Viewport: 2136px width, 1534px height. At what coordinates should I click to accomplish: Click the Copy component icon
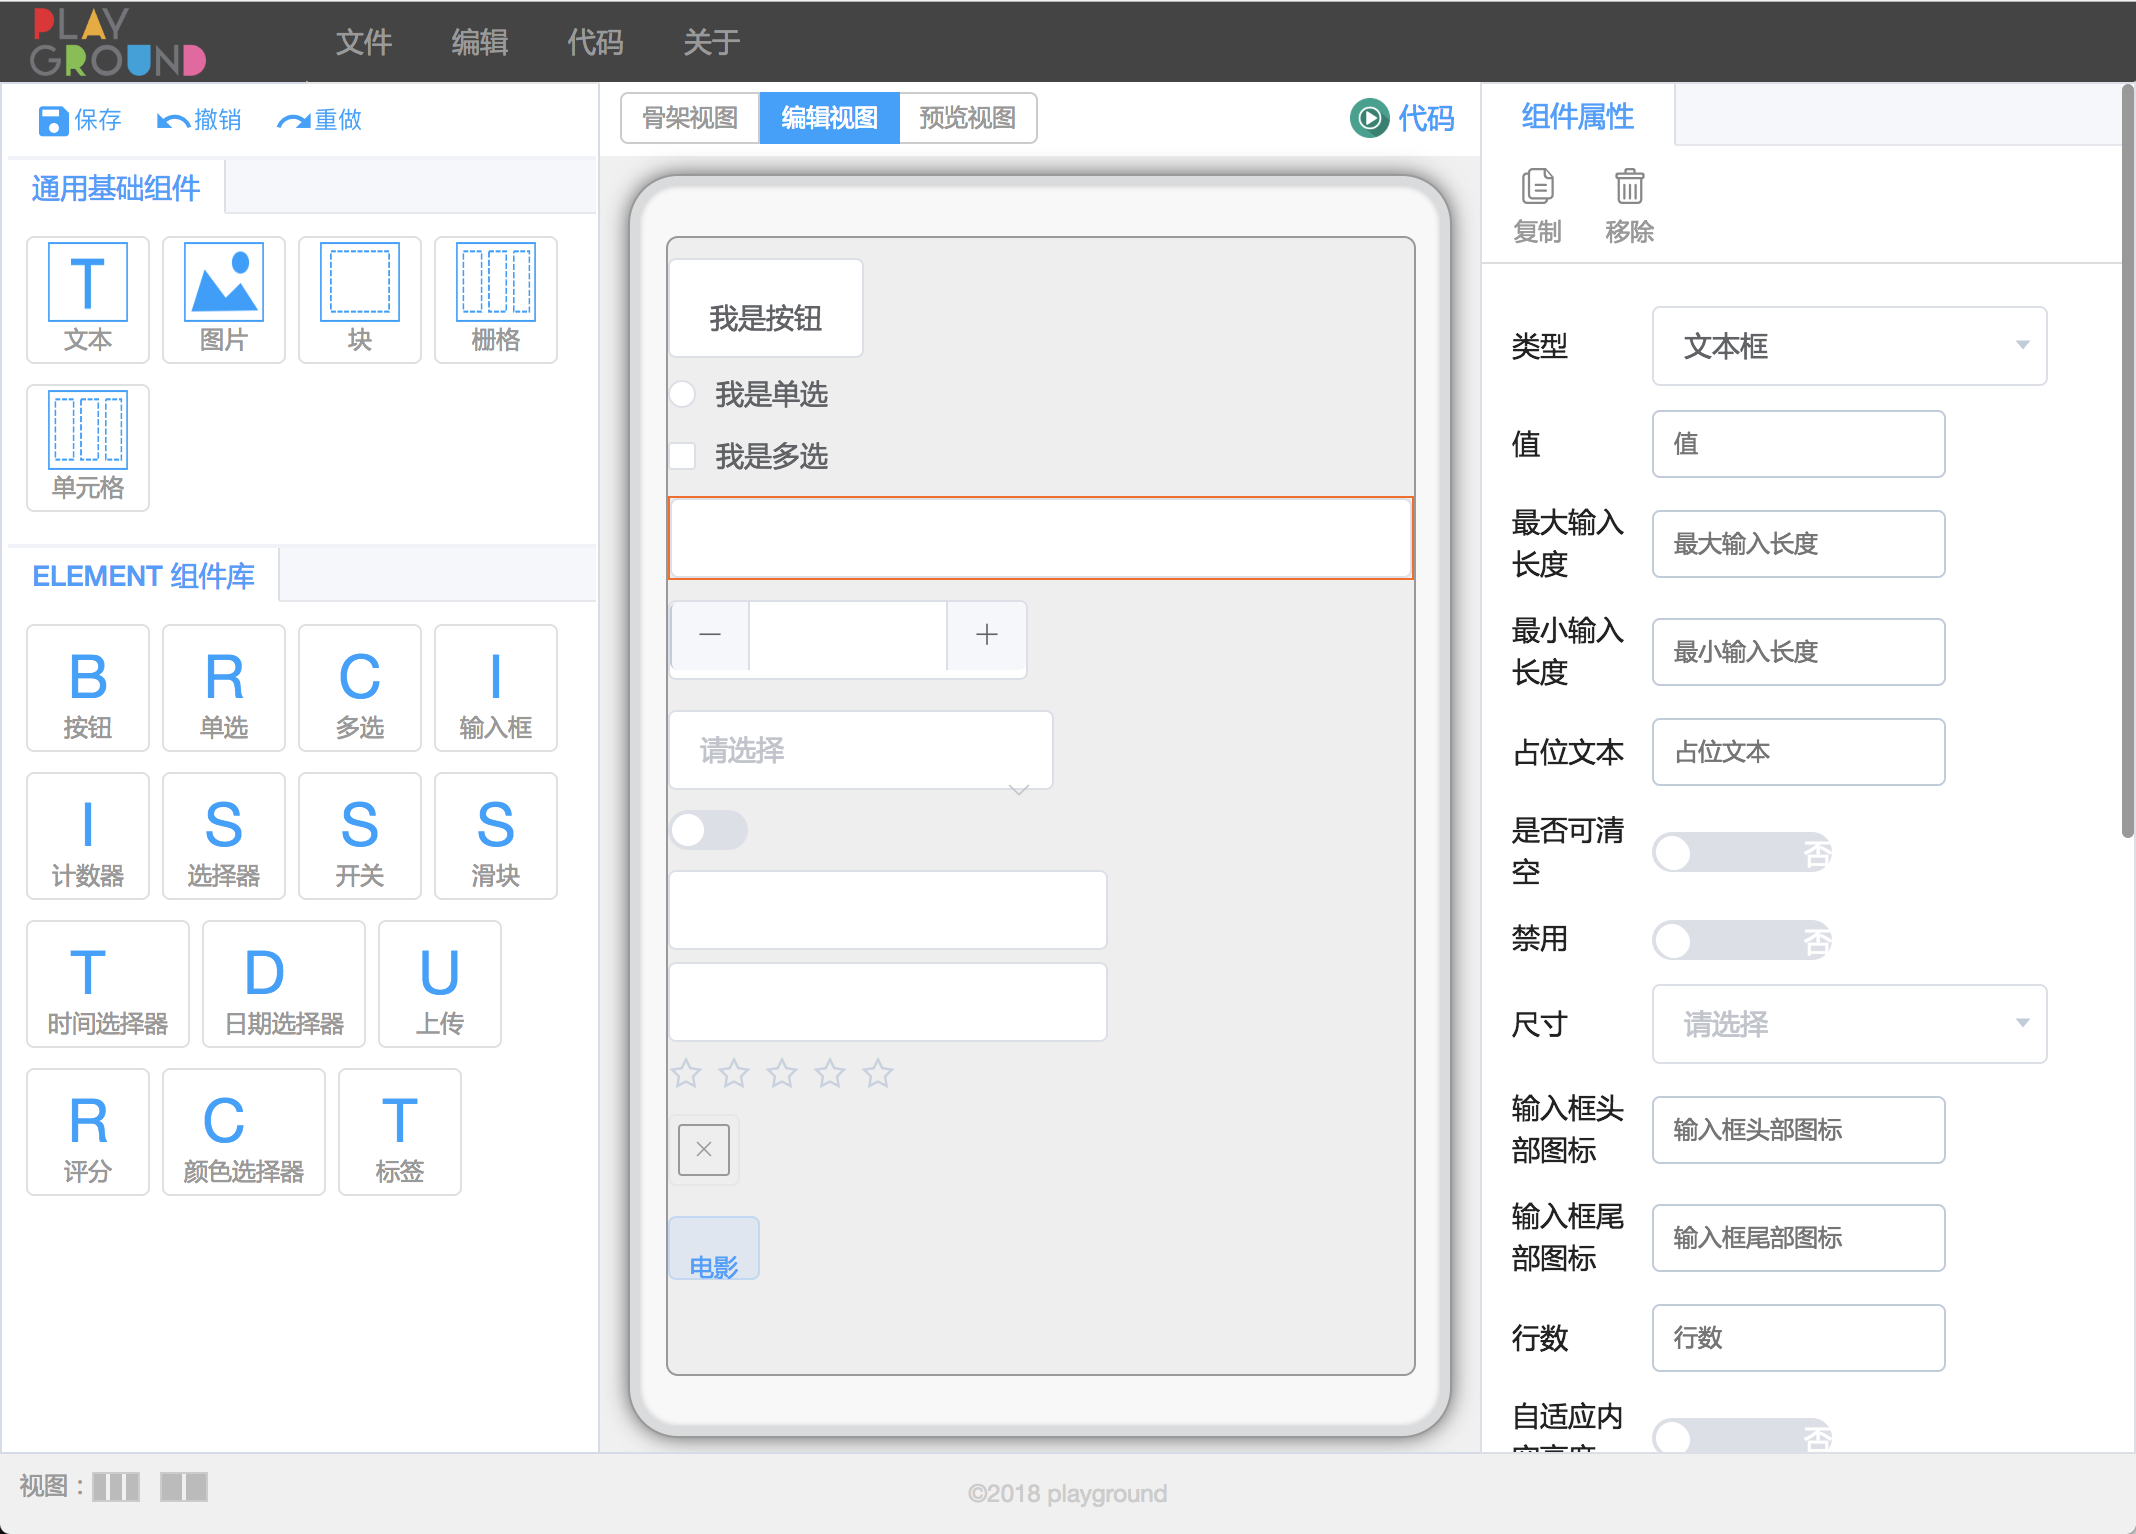coord(1537,187)
